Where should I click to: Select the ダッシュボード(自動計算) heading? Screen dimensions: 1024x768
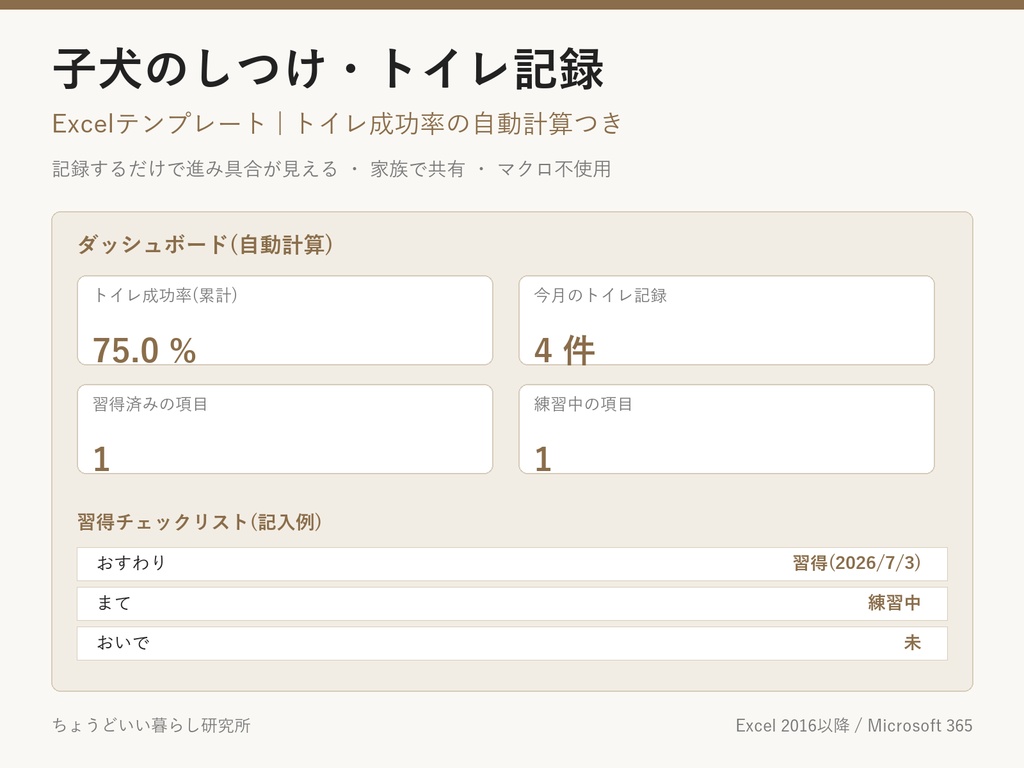(205, 245)
